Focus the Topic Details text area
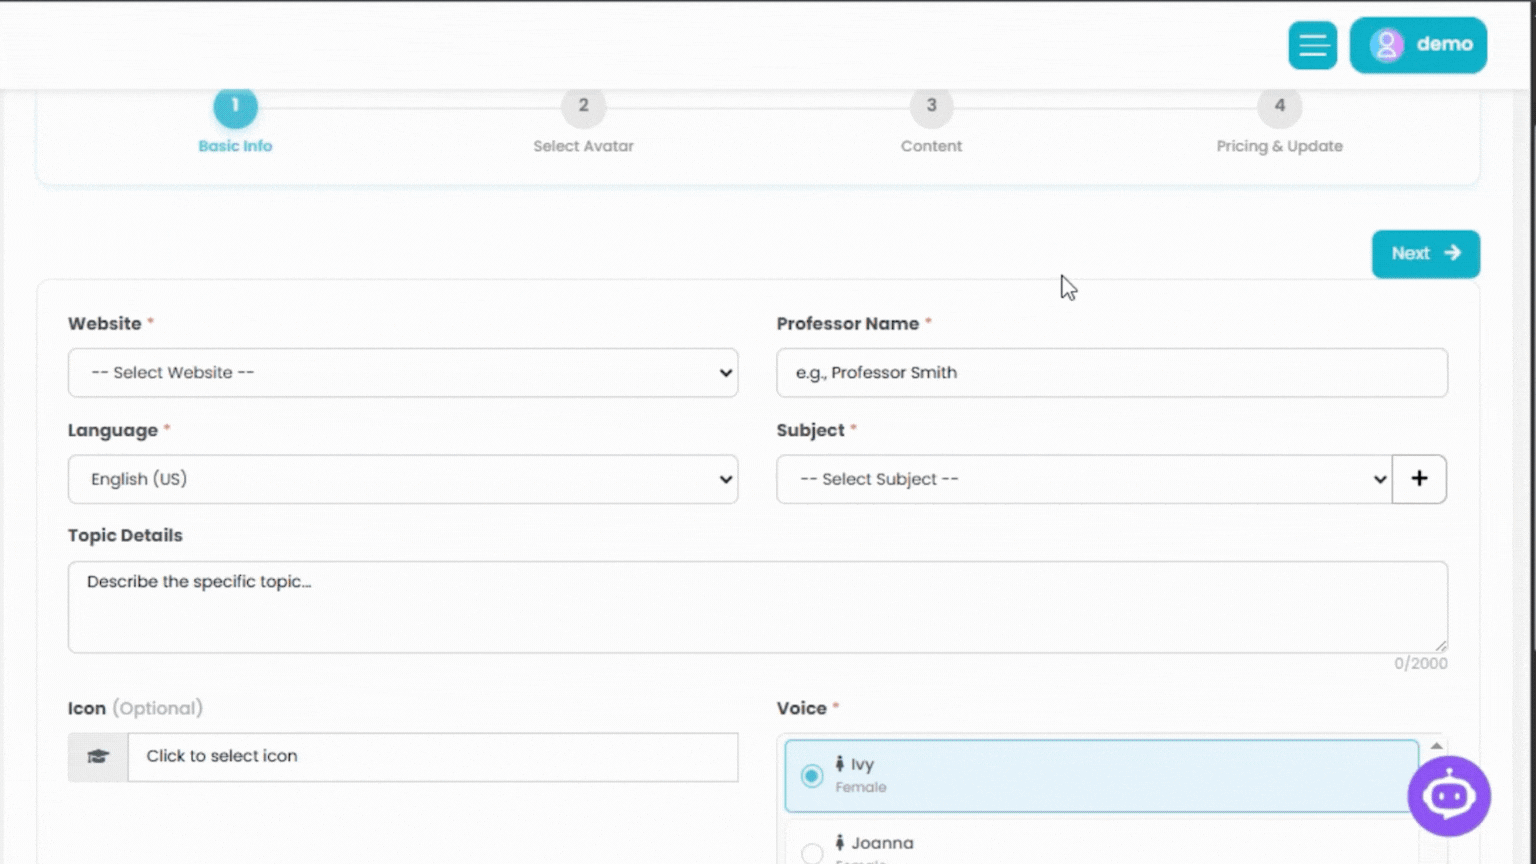Image resolution: width=1536 pixels, height=864 pixels. coord(757,607)
